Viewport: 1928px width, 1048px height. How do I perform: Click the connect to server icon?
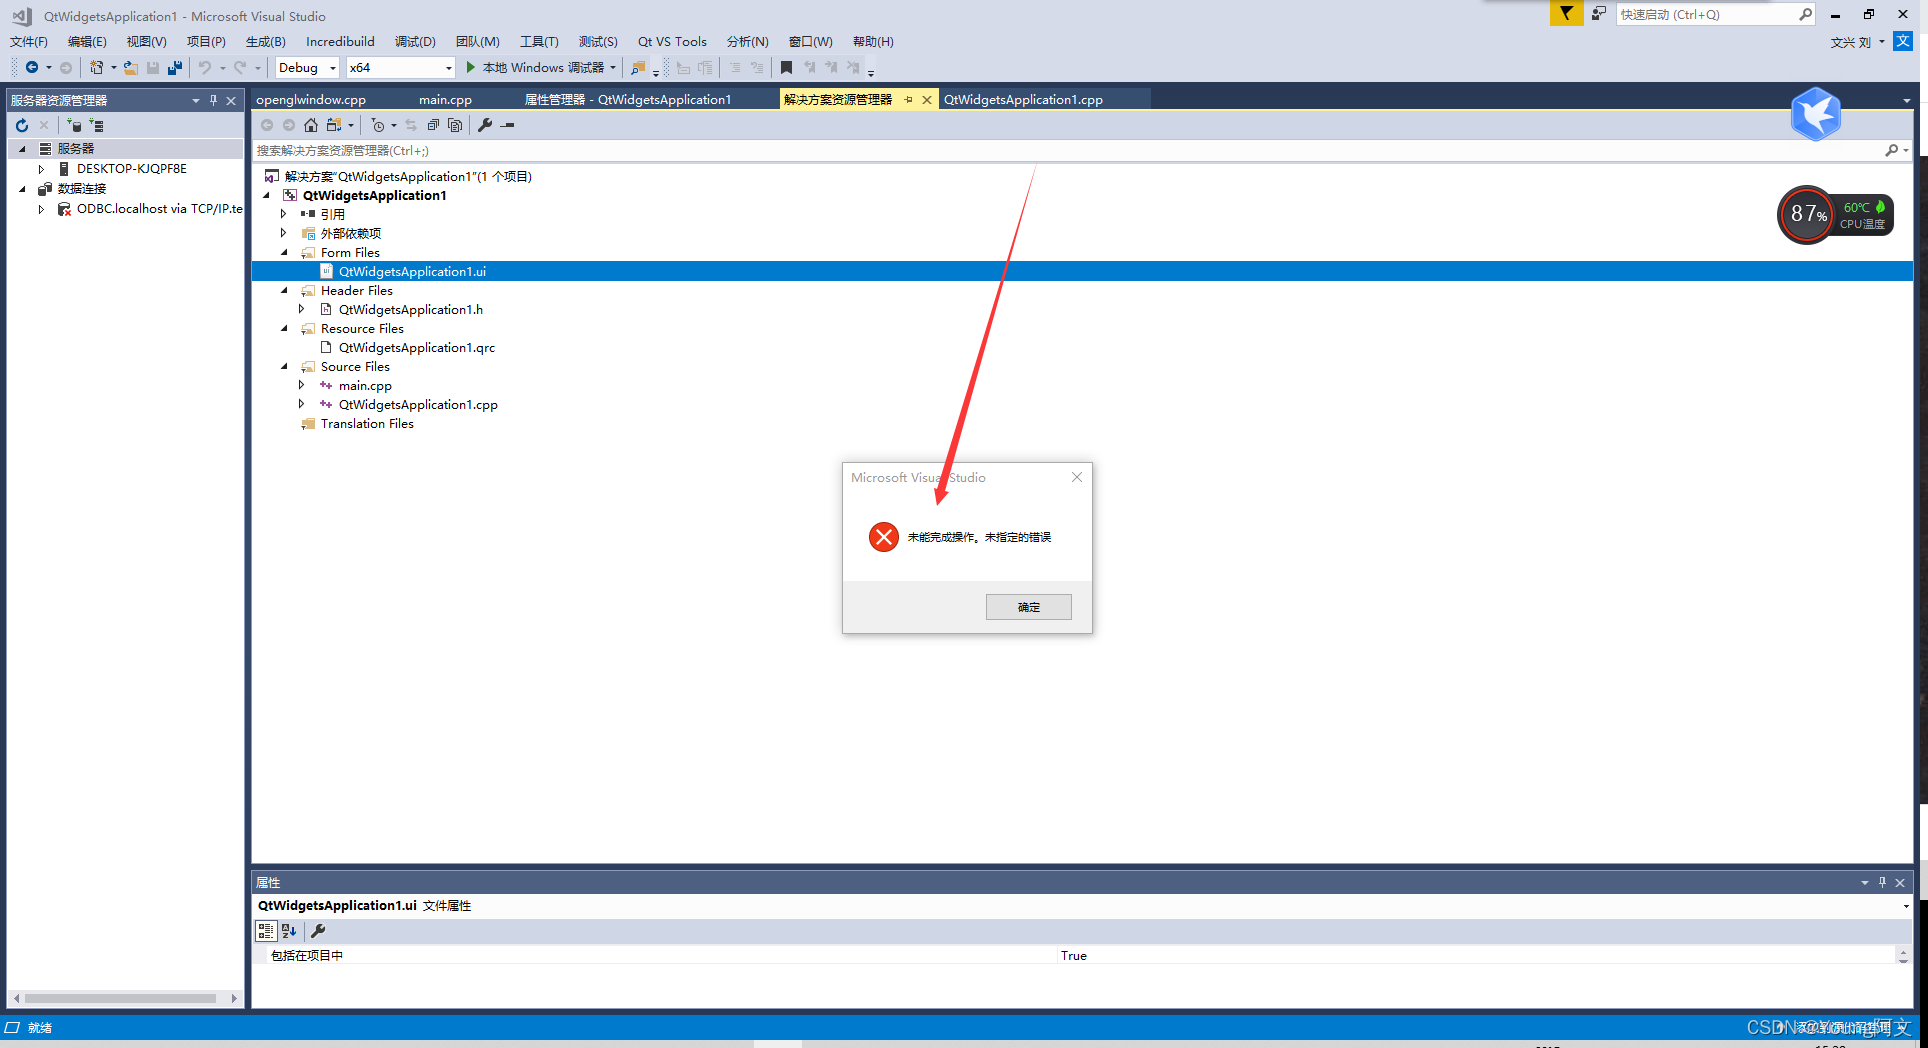[96, 125]
